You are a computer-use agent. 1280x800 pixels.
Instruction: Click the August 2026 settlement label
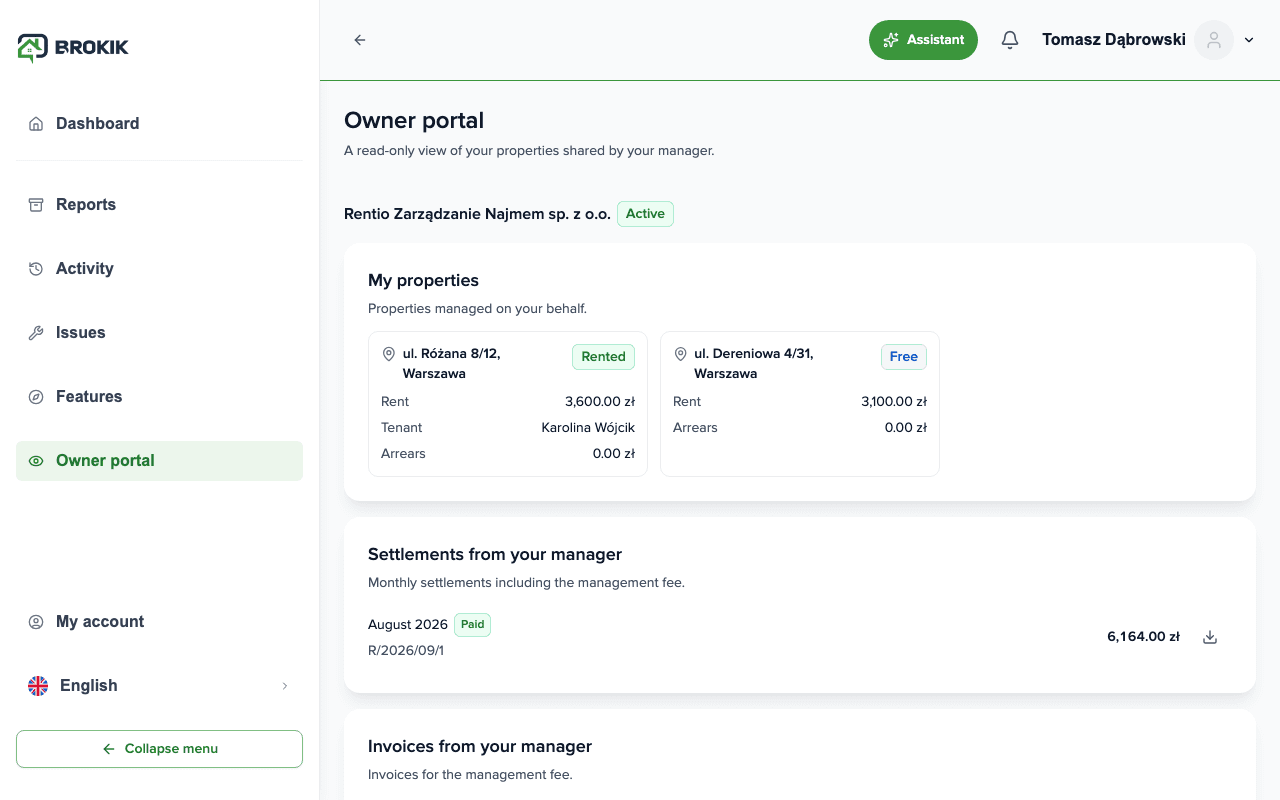tap(408, 625)
